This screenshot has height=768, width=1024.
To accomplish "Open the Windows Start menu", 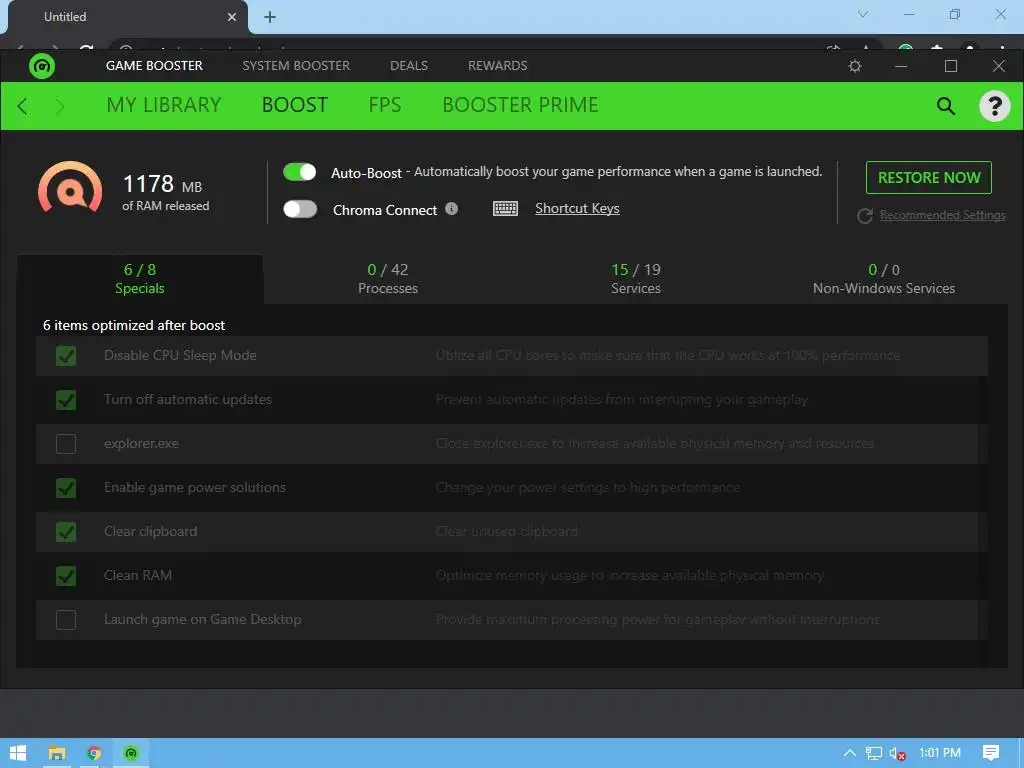I will tap(18, 753).
